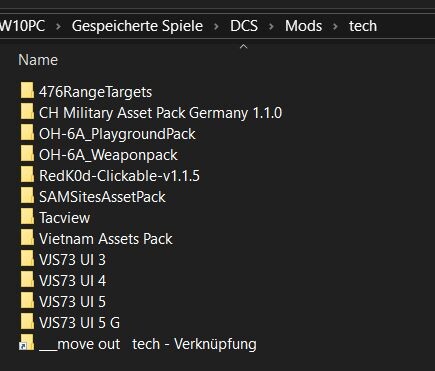Jump to Gespeicherte Spiele in the path
Viewport: 435px width, 371px height.
pos(137,26)
